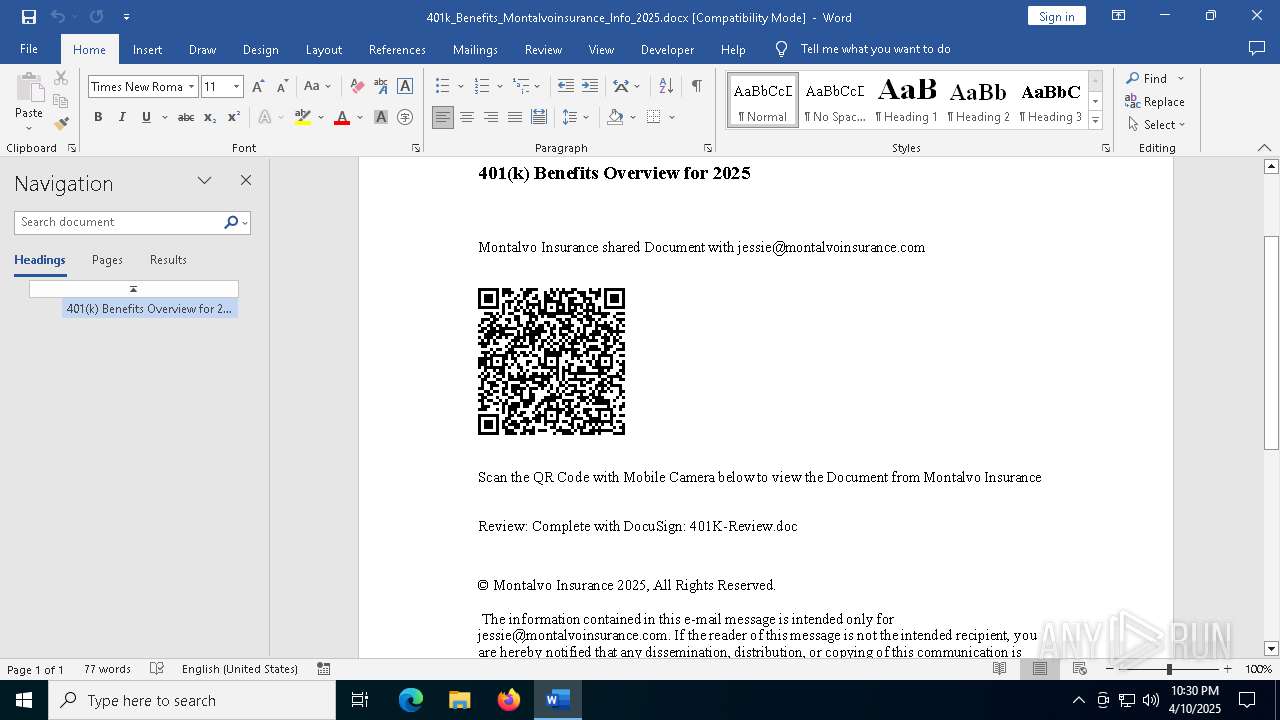Toggle Align Left

point(443,117)
